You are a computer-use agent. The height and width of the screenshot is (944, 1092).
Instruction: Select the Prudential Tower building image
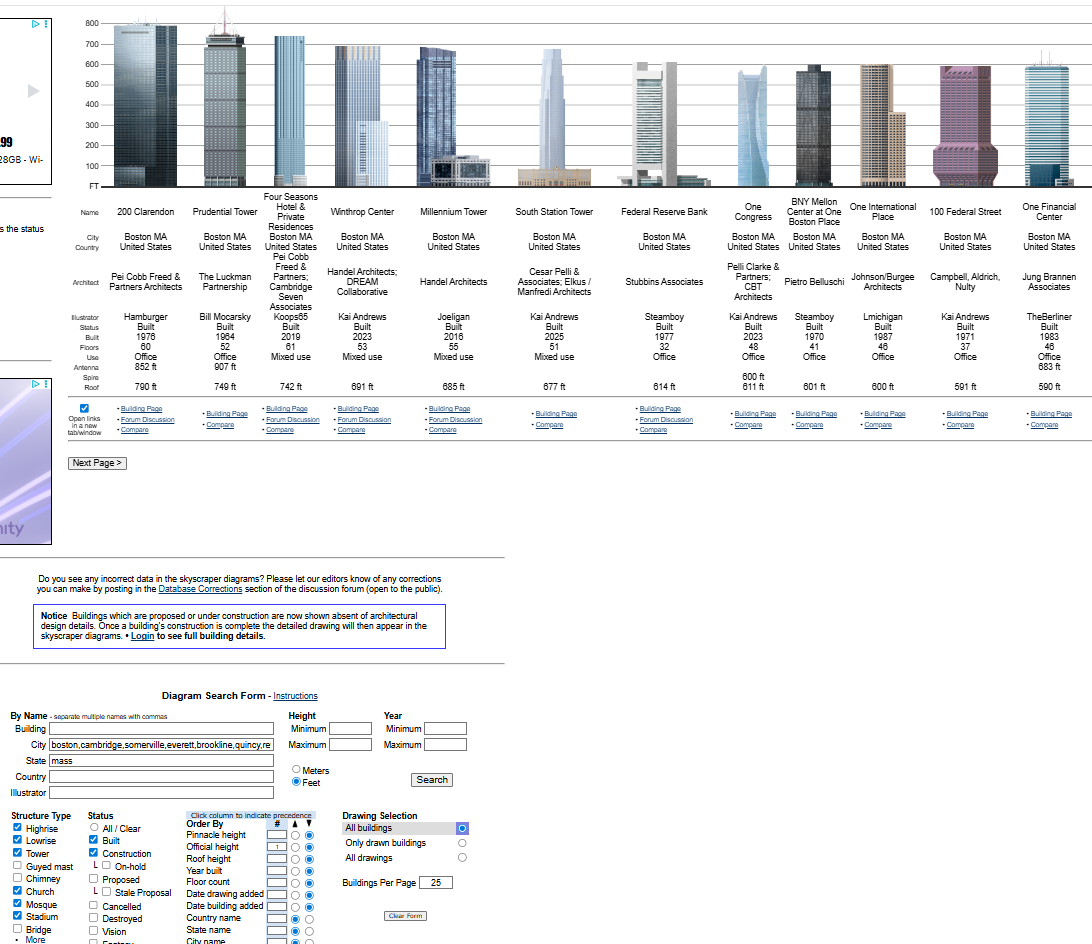pos(224,106)
